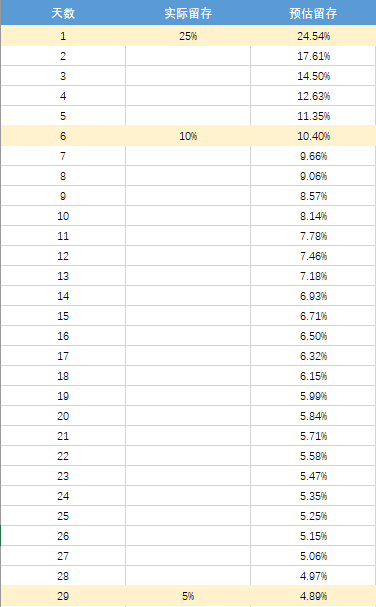Click the 5% actual retention cell
The image size is (376, 607).
(188, 596)
